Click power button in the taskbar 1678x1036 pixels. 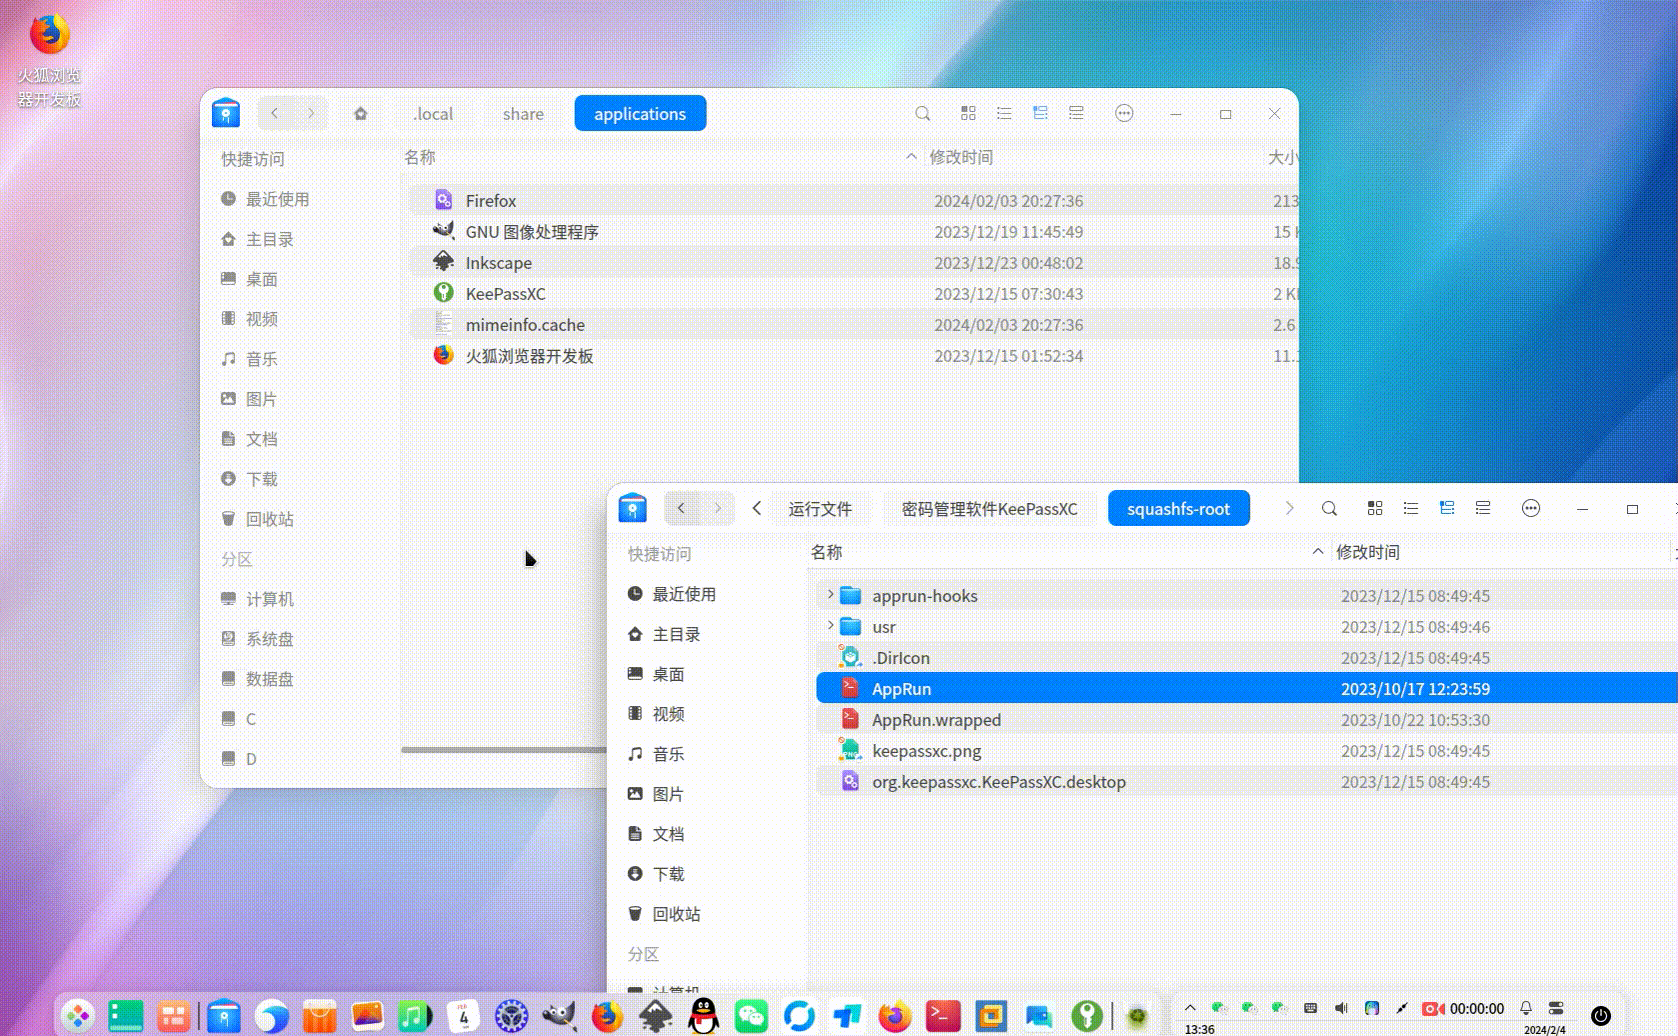1600,1016
